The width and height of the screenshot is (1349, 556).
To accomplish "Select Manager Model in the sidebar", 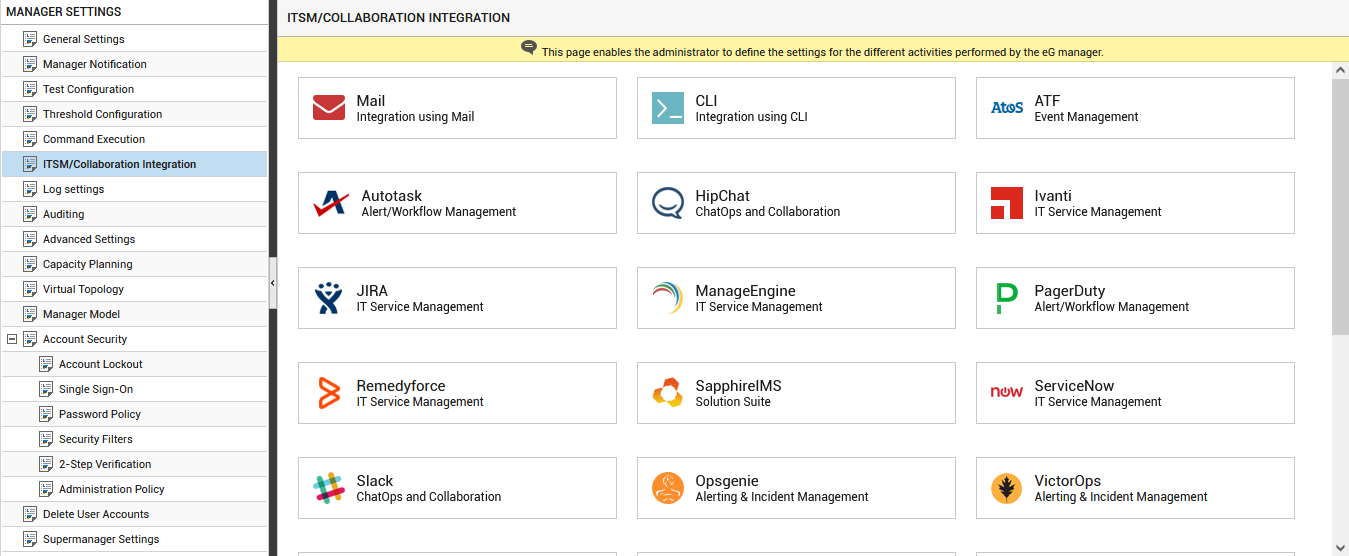I will pyautogui.click(x=82, y=314).
